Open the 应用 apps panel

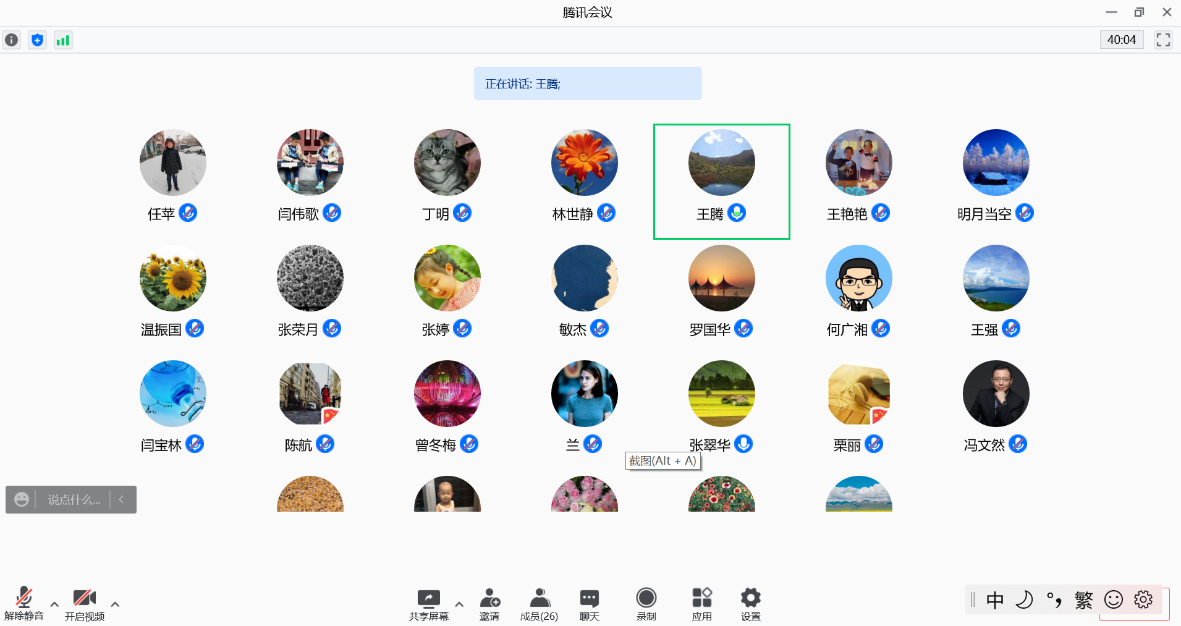click(702, 603)
